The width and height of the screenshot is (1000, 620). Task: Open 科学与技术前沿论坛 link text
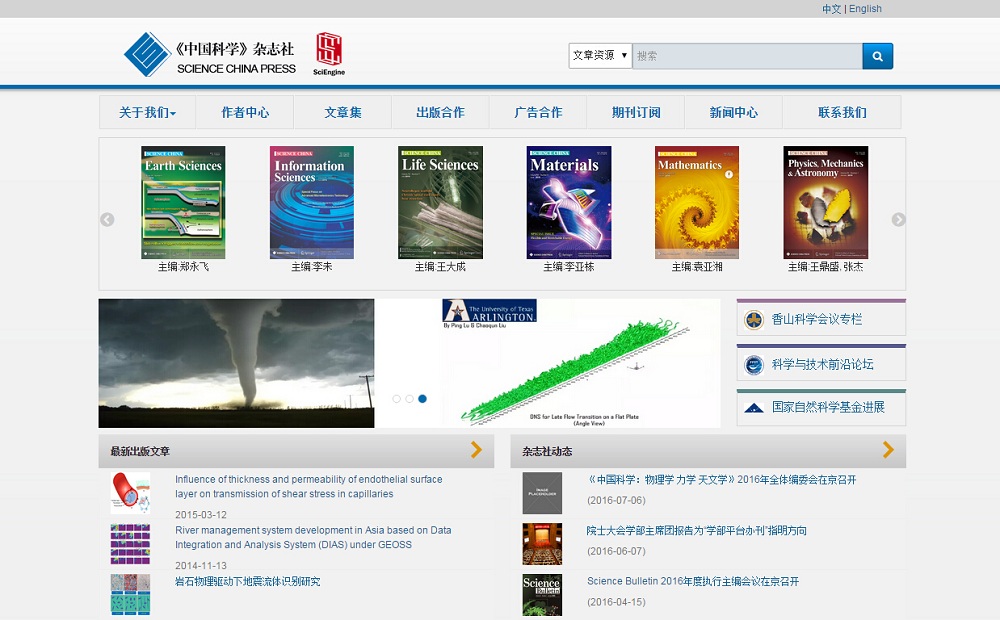point(823,365)
